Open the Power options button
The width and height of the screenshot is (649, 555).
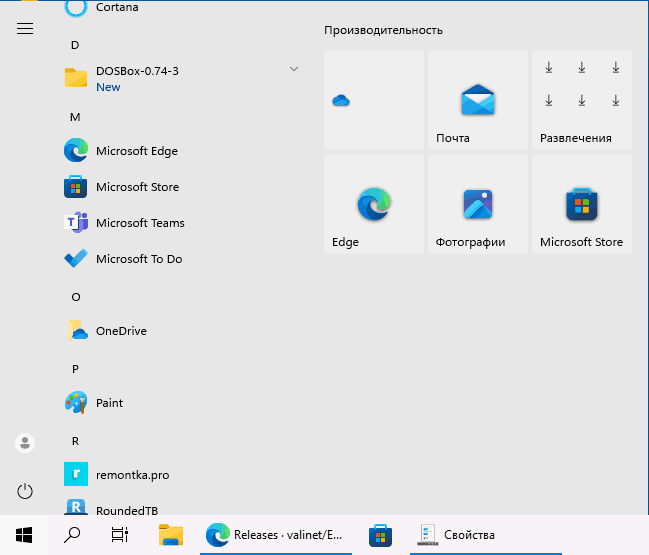click(x=25, y=491)
